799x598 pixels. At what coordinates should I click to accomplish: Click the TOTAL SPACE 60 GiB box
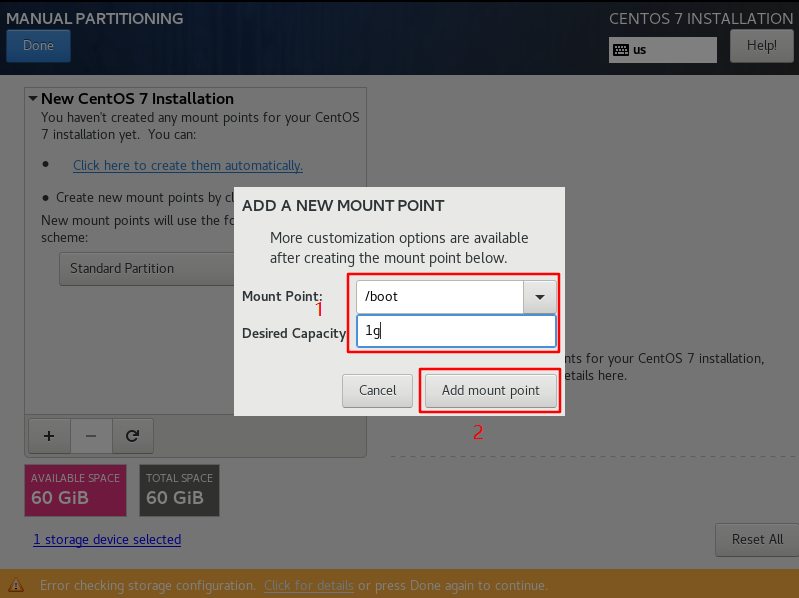pos(179,491)
